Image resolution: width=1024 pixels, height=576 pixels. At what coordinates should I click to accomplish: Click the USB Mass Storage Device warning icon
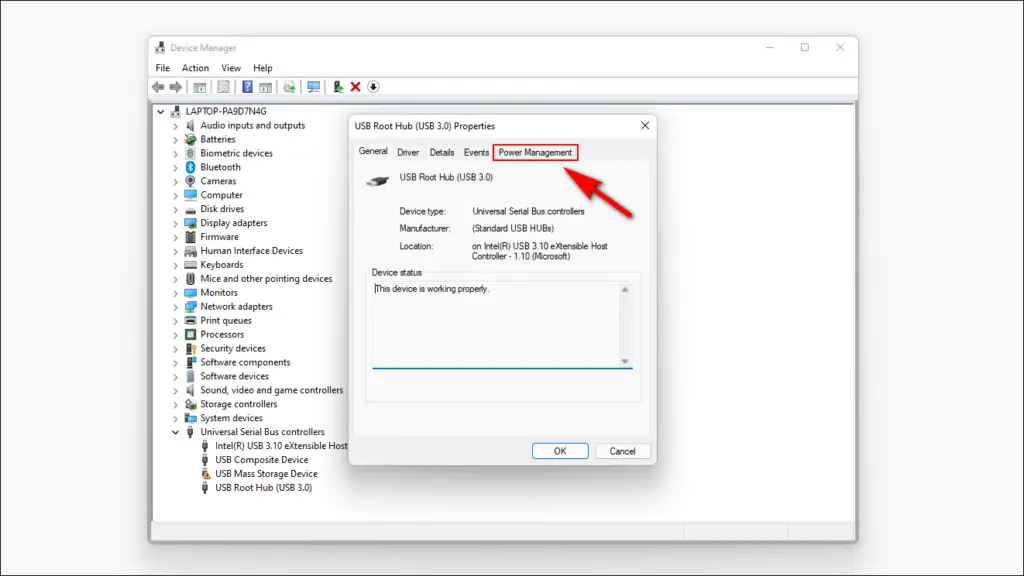click(x=205, y=473)
